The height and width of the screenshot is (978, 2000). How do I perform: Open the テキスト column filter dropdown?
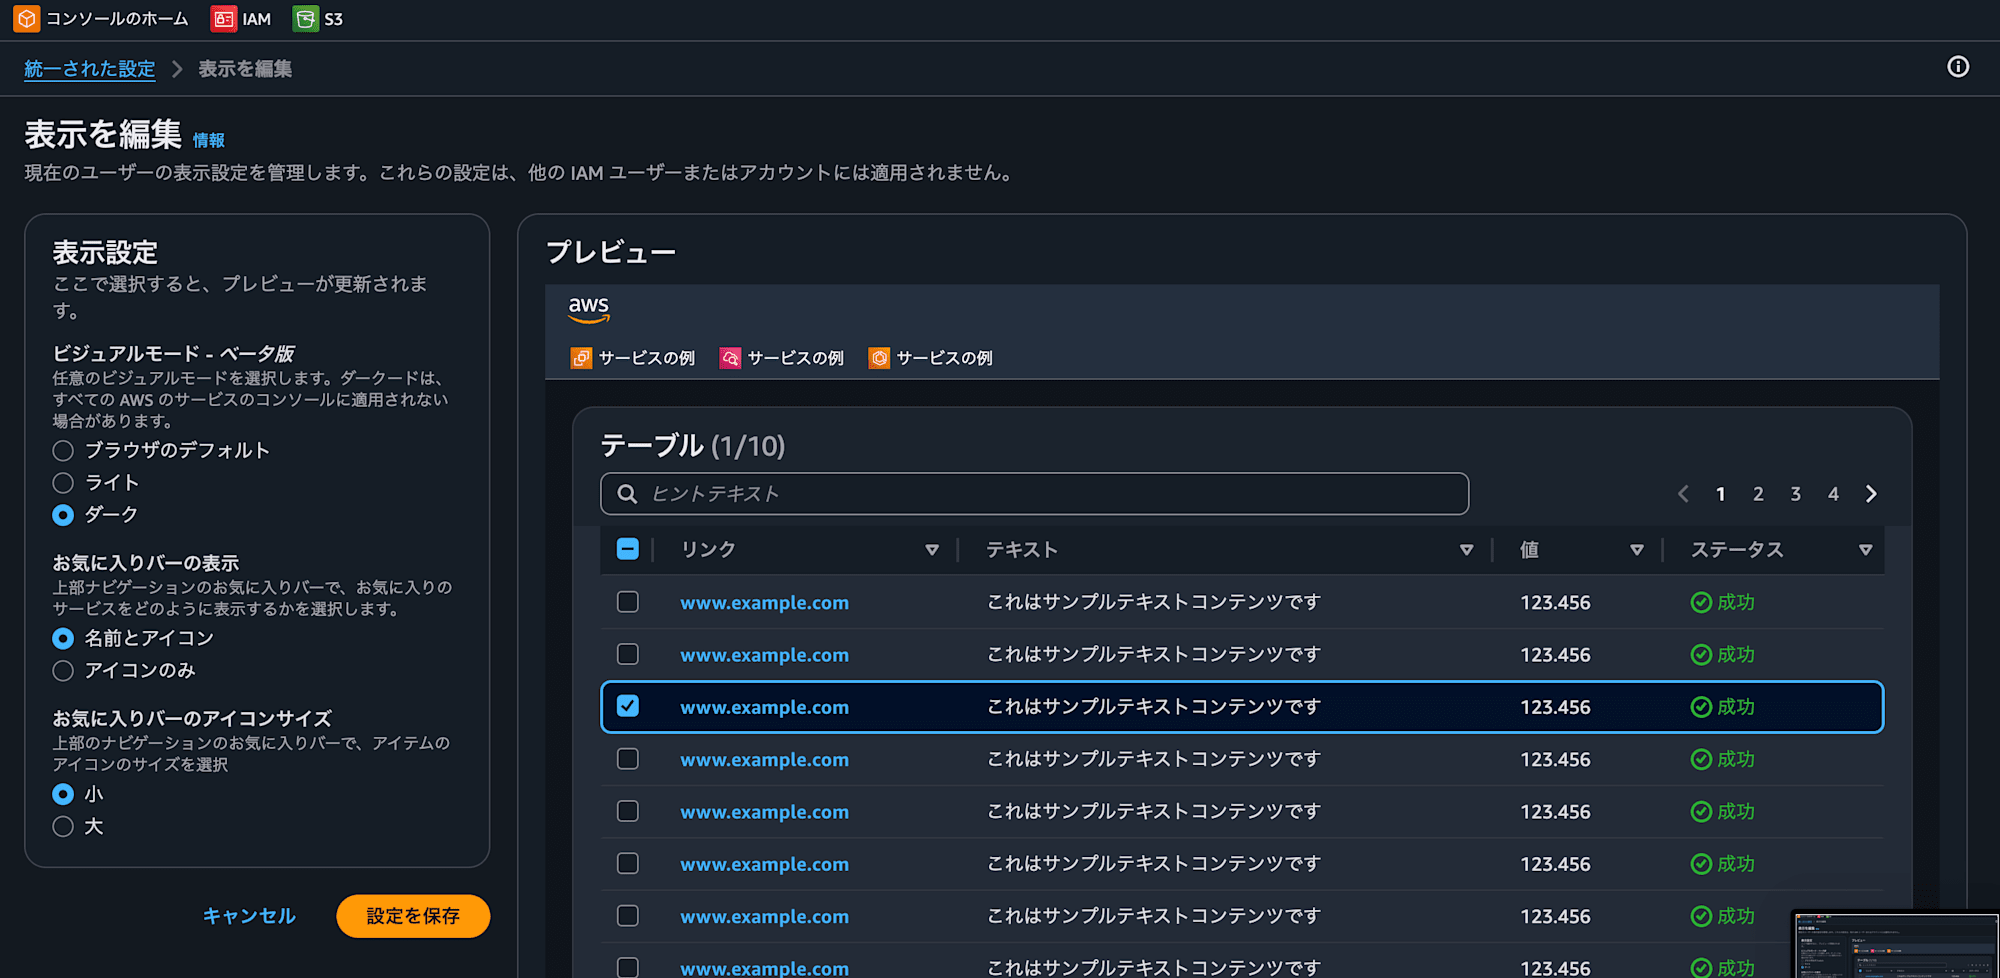(1466, 549)
